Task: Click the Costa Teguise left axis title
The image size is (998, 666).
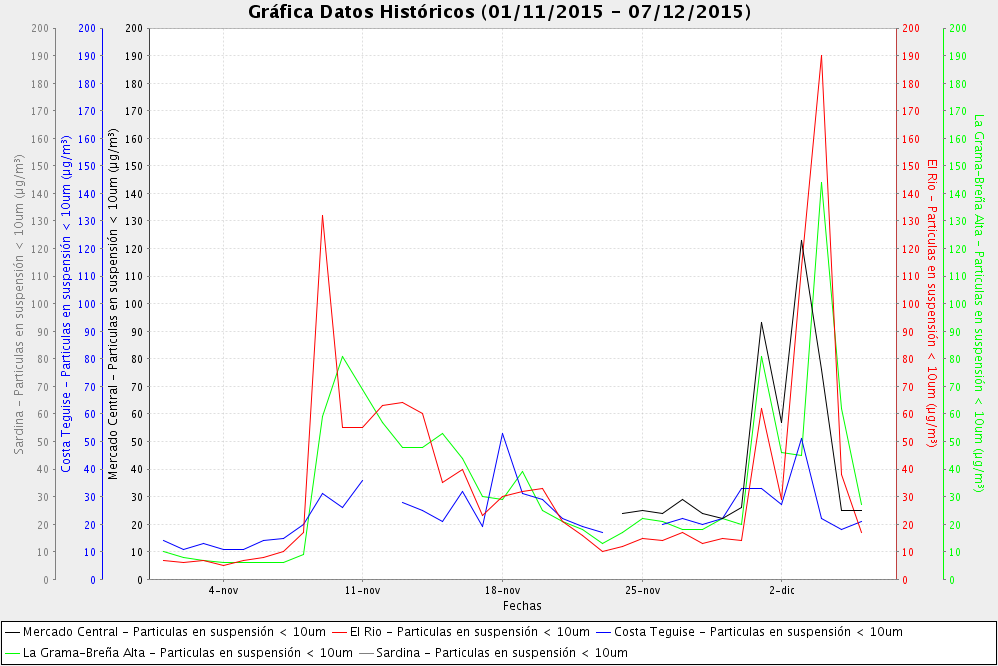Action: point(66,303)
